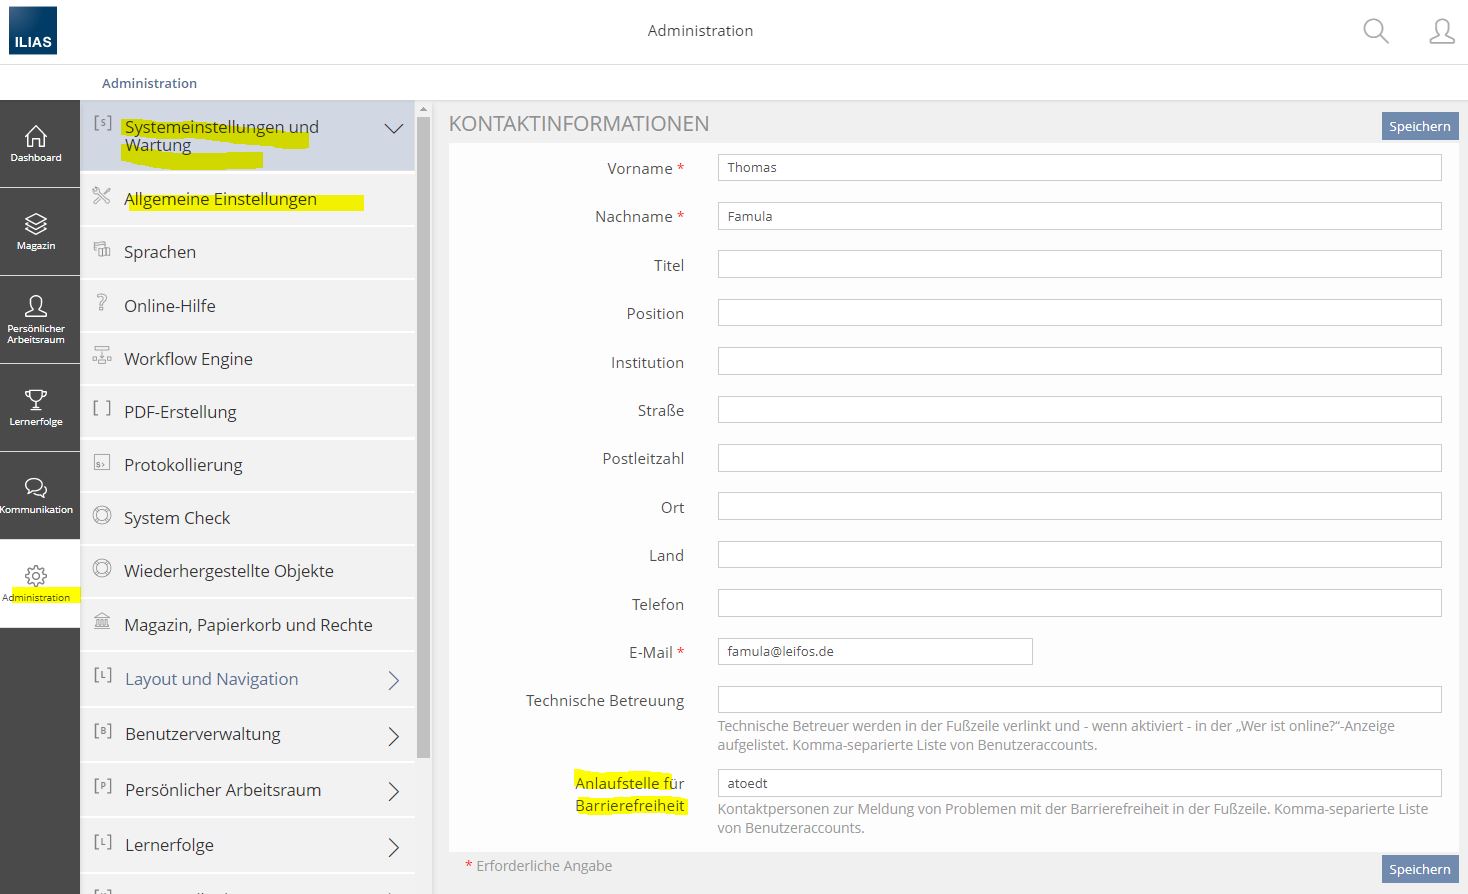Open the search magnifier icon

[x=1376, y=32]
